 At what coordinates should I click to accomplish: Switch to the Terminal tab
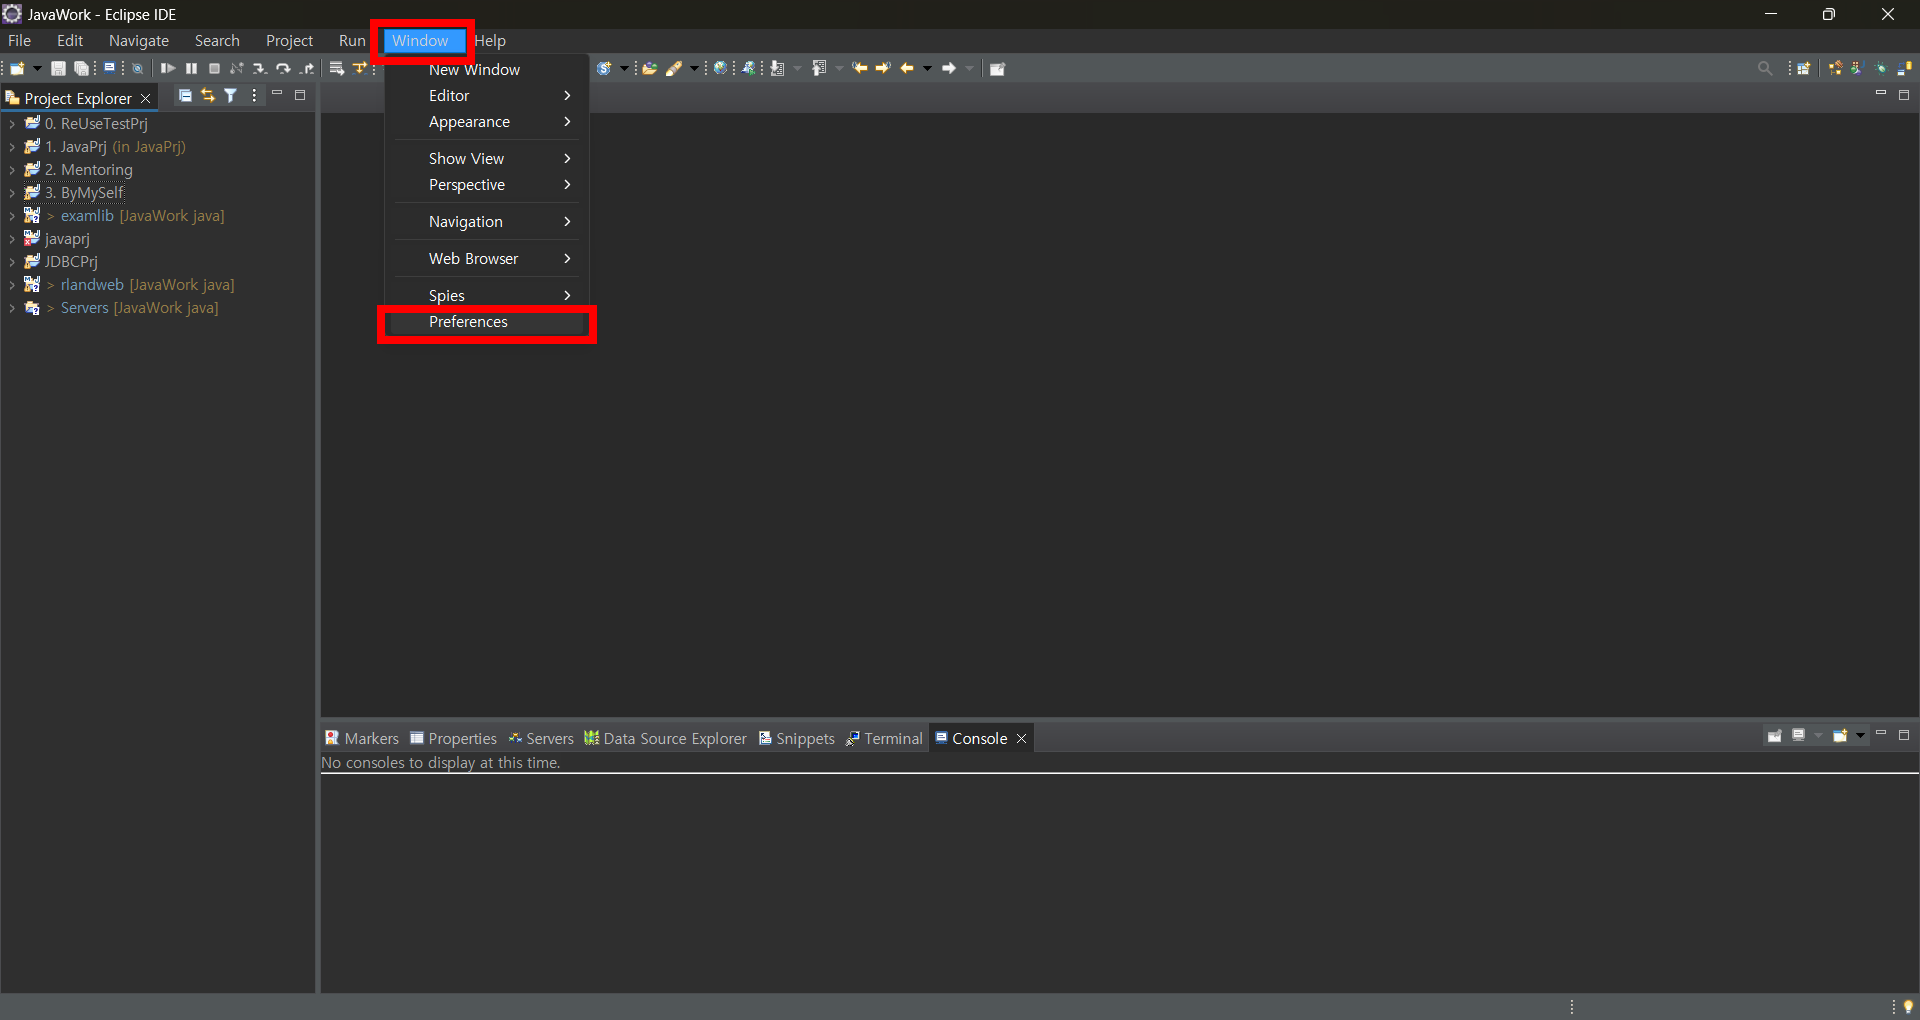pos(884,738)
